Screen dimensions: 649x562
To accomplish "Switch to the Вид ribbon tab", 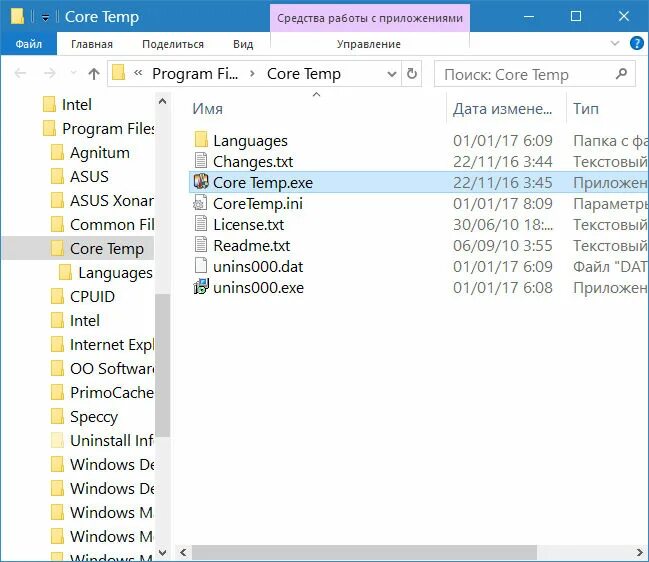I will pyautogui.click(x=243, y=44).
